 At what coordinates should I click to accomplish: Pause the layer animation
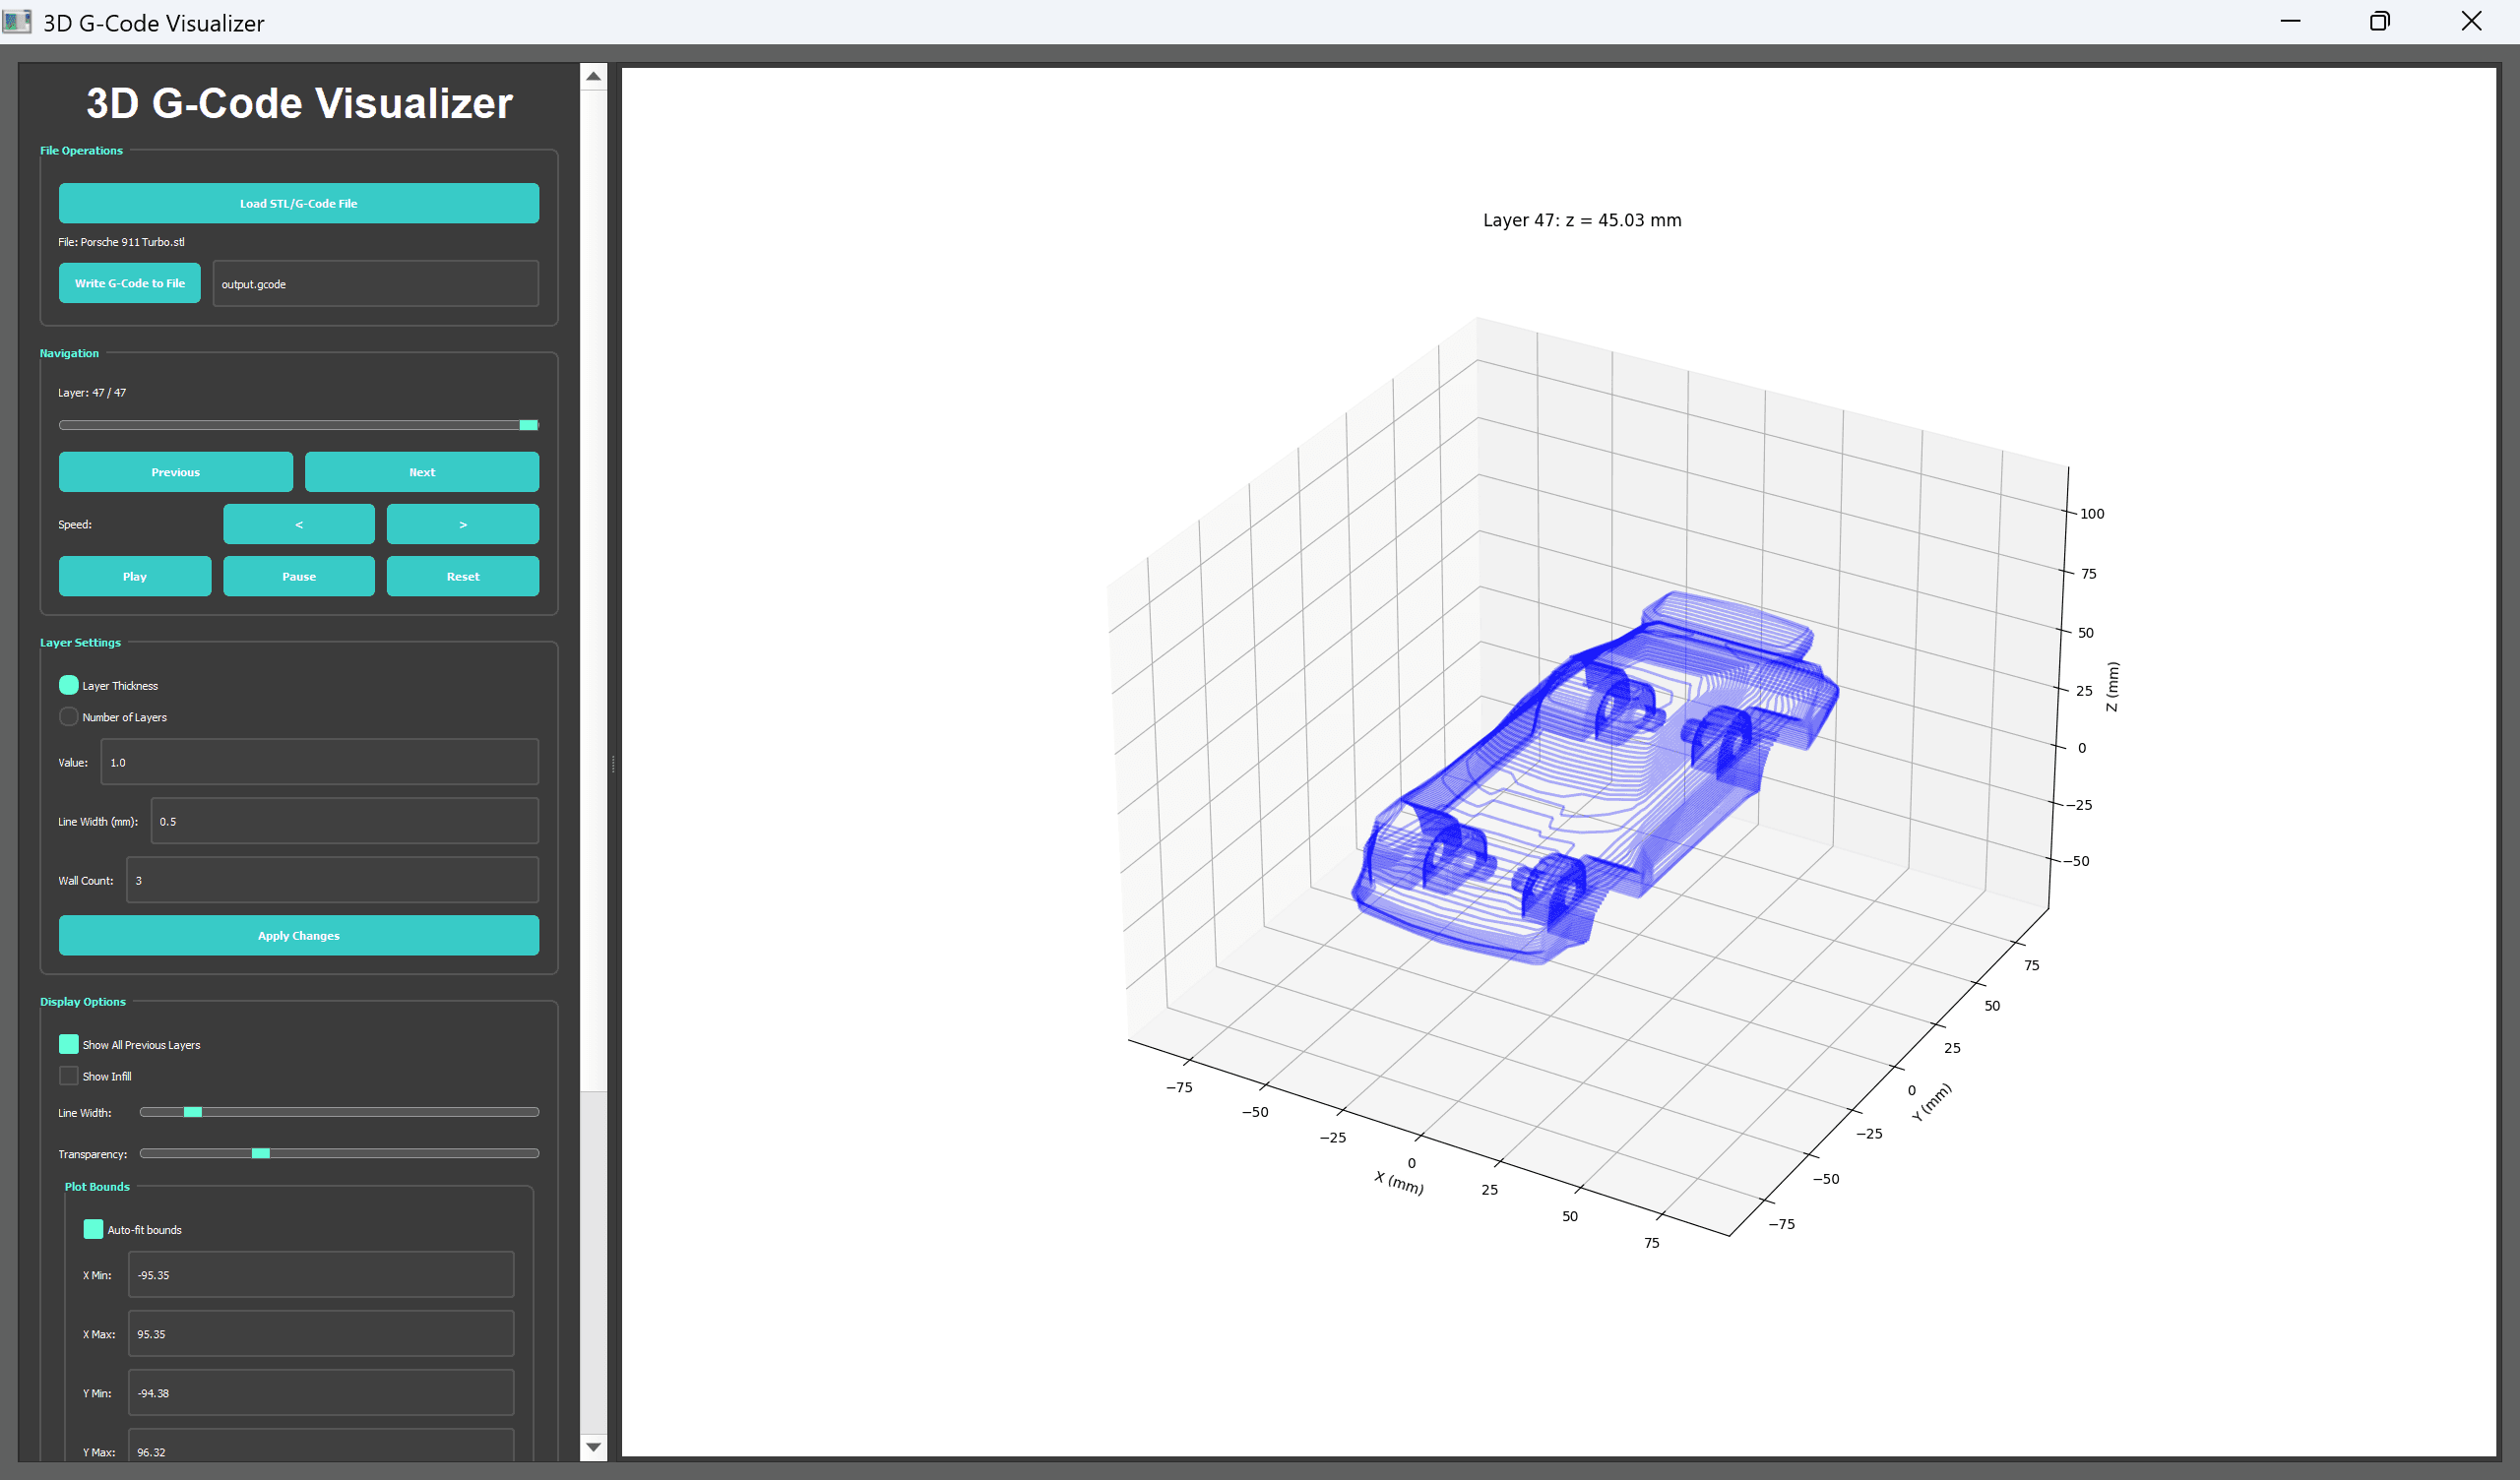(298, 576)
